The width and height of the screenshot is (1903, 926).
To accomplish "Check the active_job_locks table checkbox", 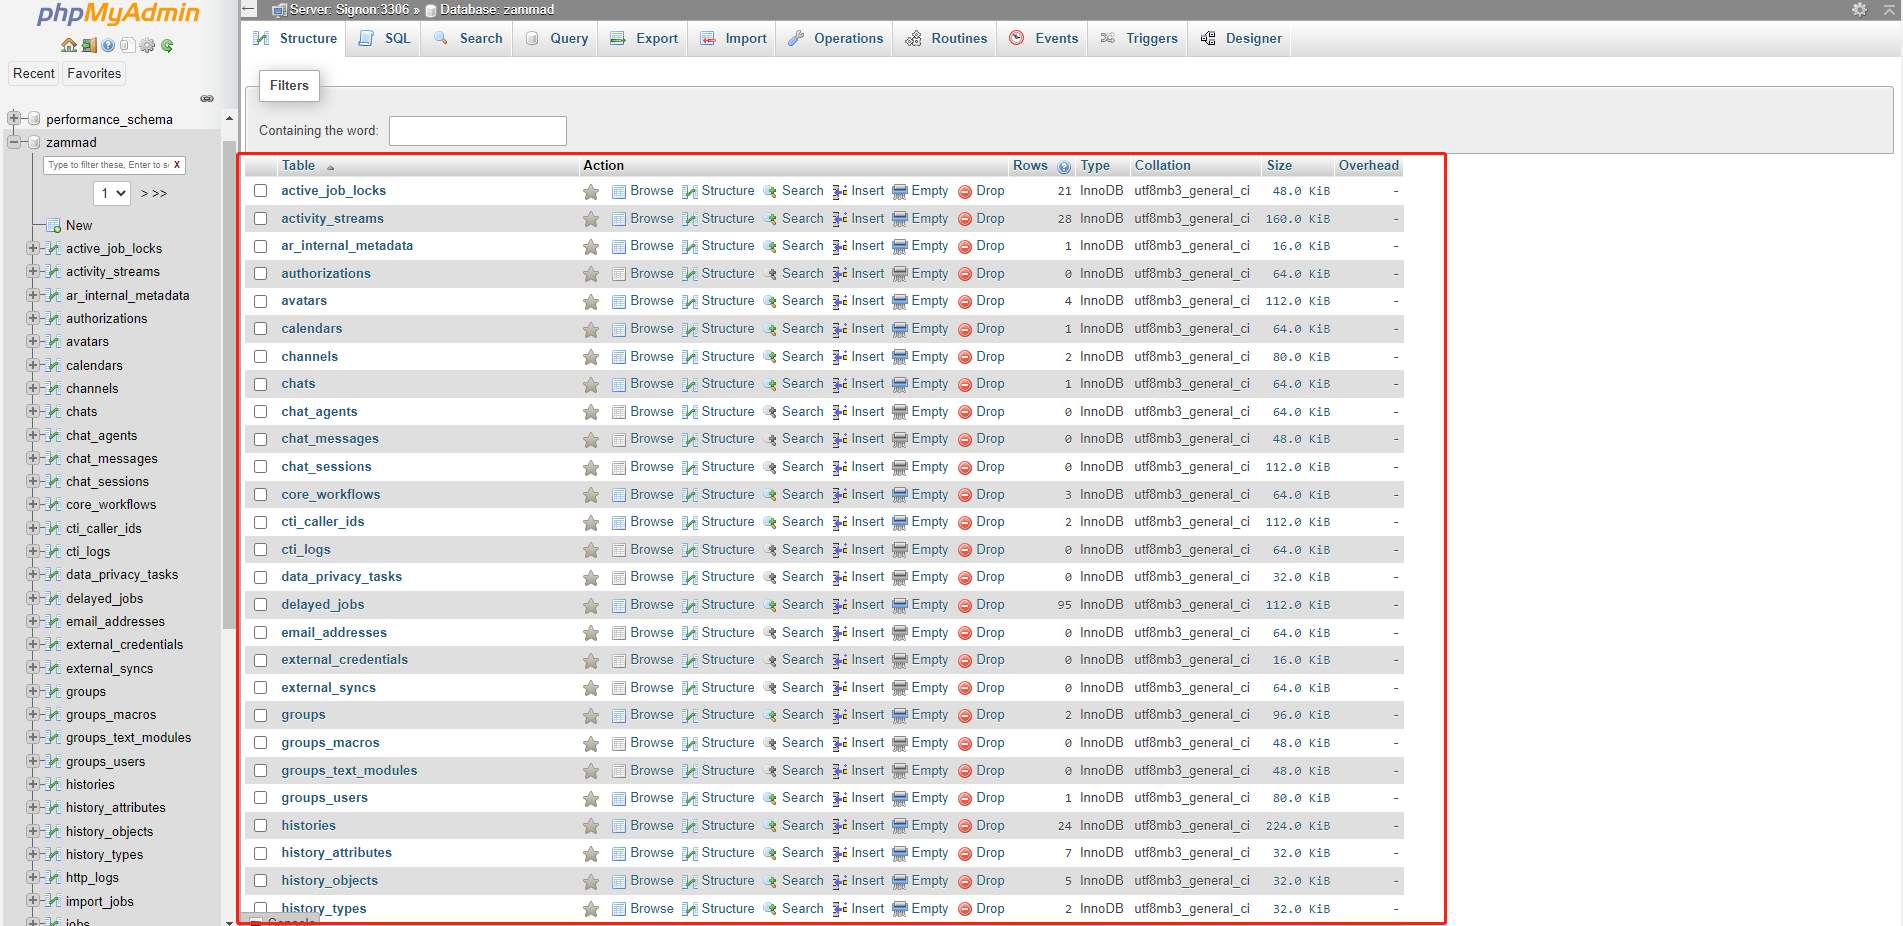I will pyautogui.click(x=261, y=191).
